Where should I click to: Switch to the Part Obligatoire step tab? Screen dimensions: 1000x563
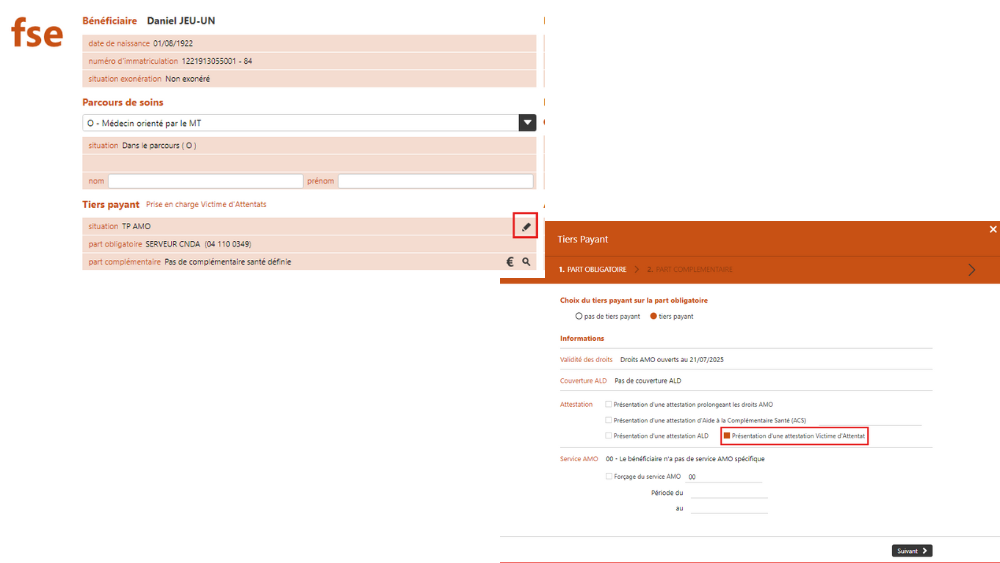(x=594, y=269)
